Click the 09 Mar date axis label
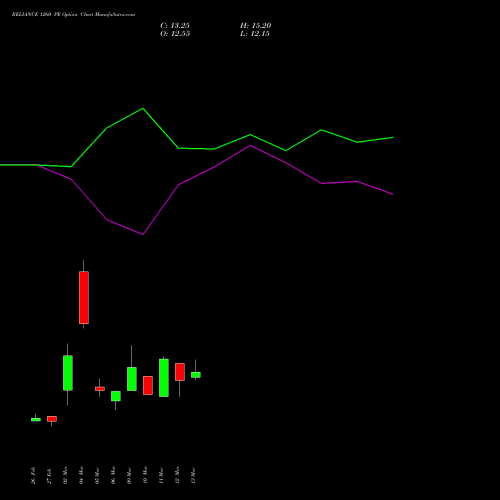500x500 pixels. pos(129,476)
